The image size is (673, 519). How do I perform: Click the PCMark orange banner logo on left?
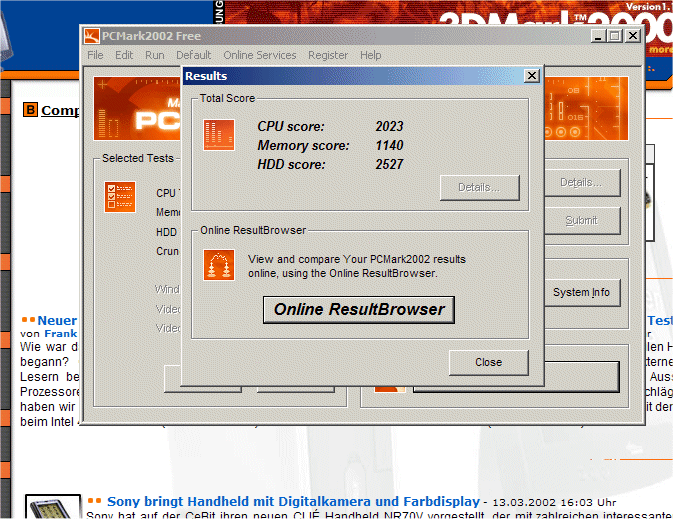(137, 109)
